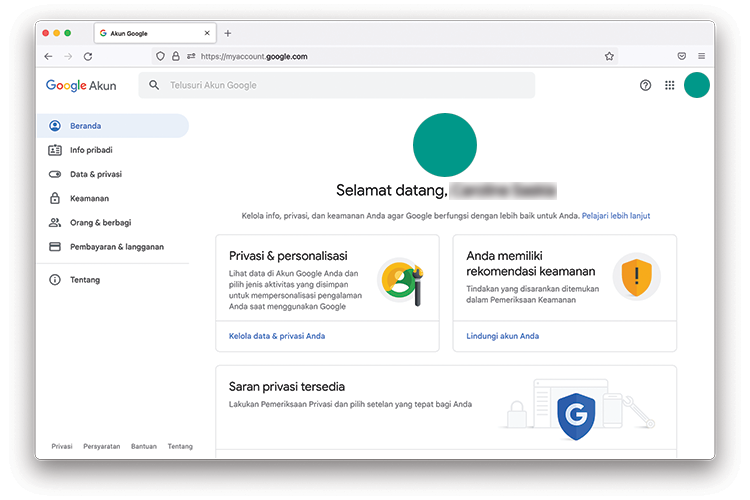Click the Telusuri Akun Google search field
750x500 pixels.
pos(336,85)
